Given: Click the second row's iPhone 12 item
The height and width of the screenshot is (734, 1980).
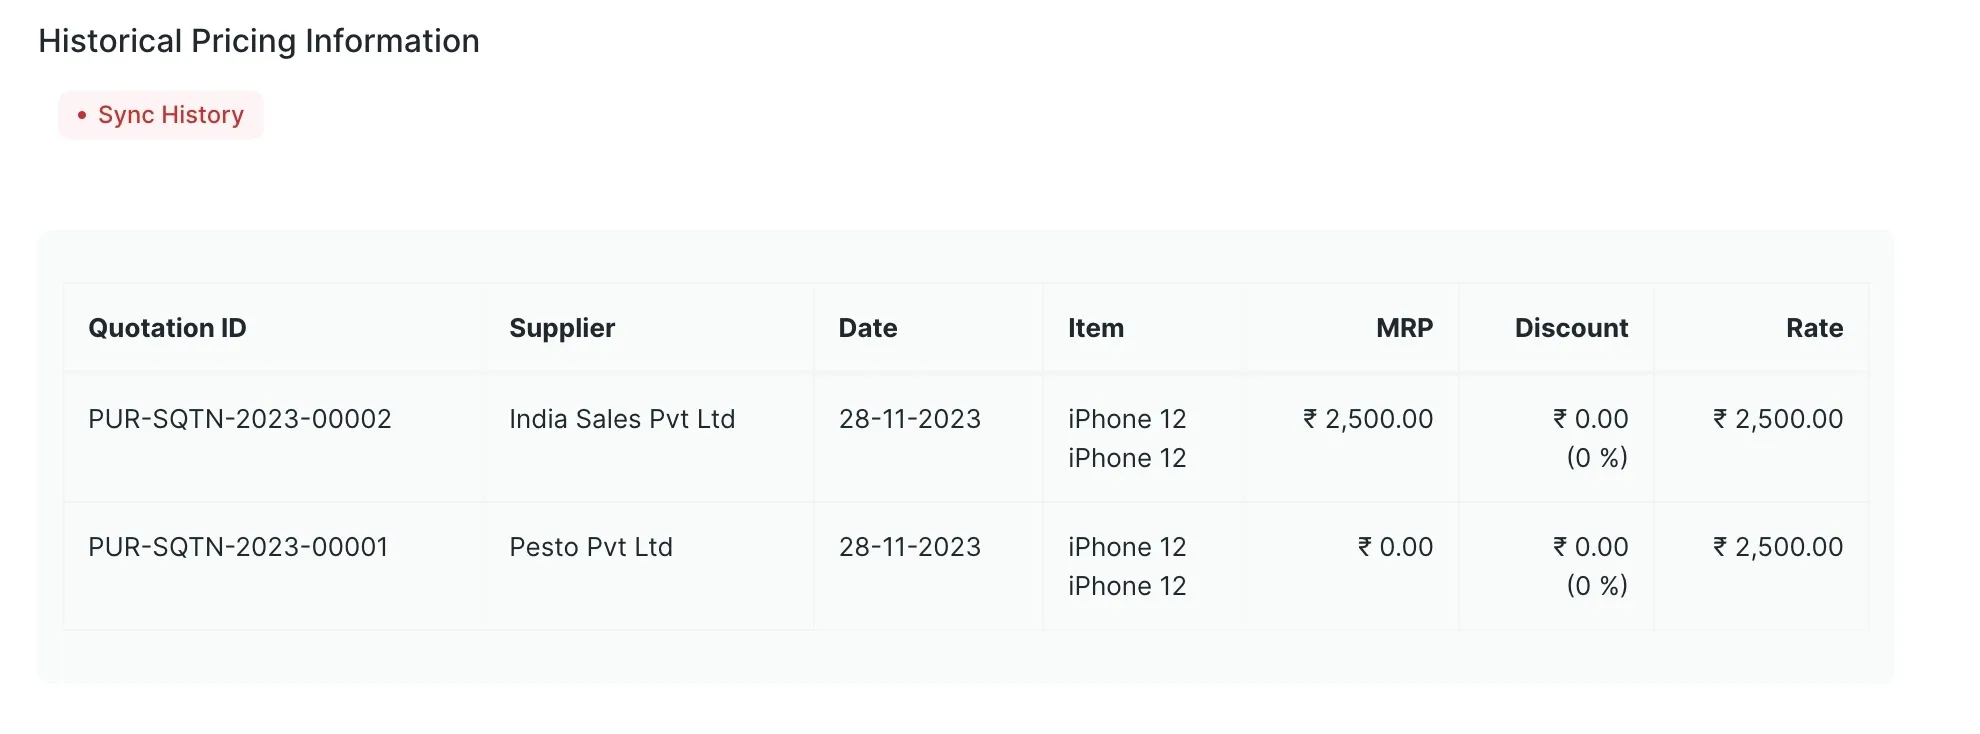Looking at the screenshot, I should pyautogui.click(x=1127, y=566).
